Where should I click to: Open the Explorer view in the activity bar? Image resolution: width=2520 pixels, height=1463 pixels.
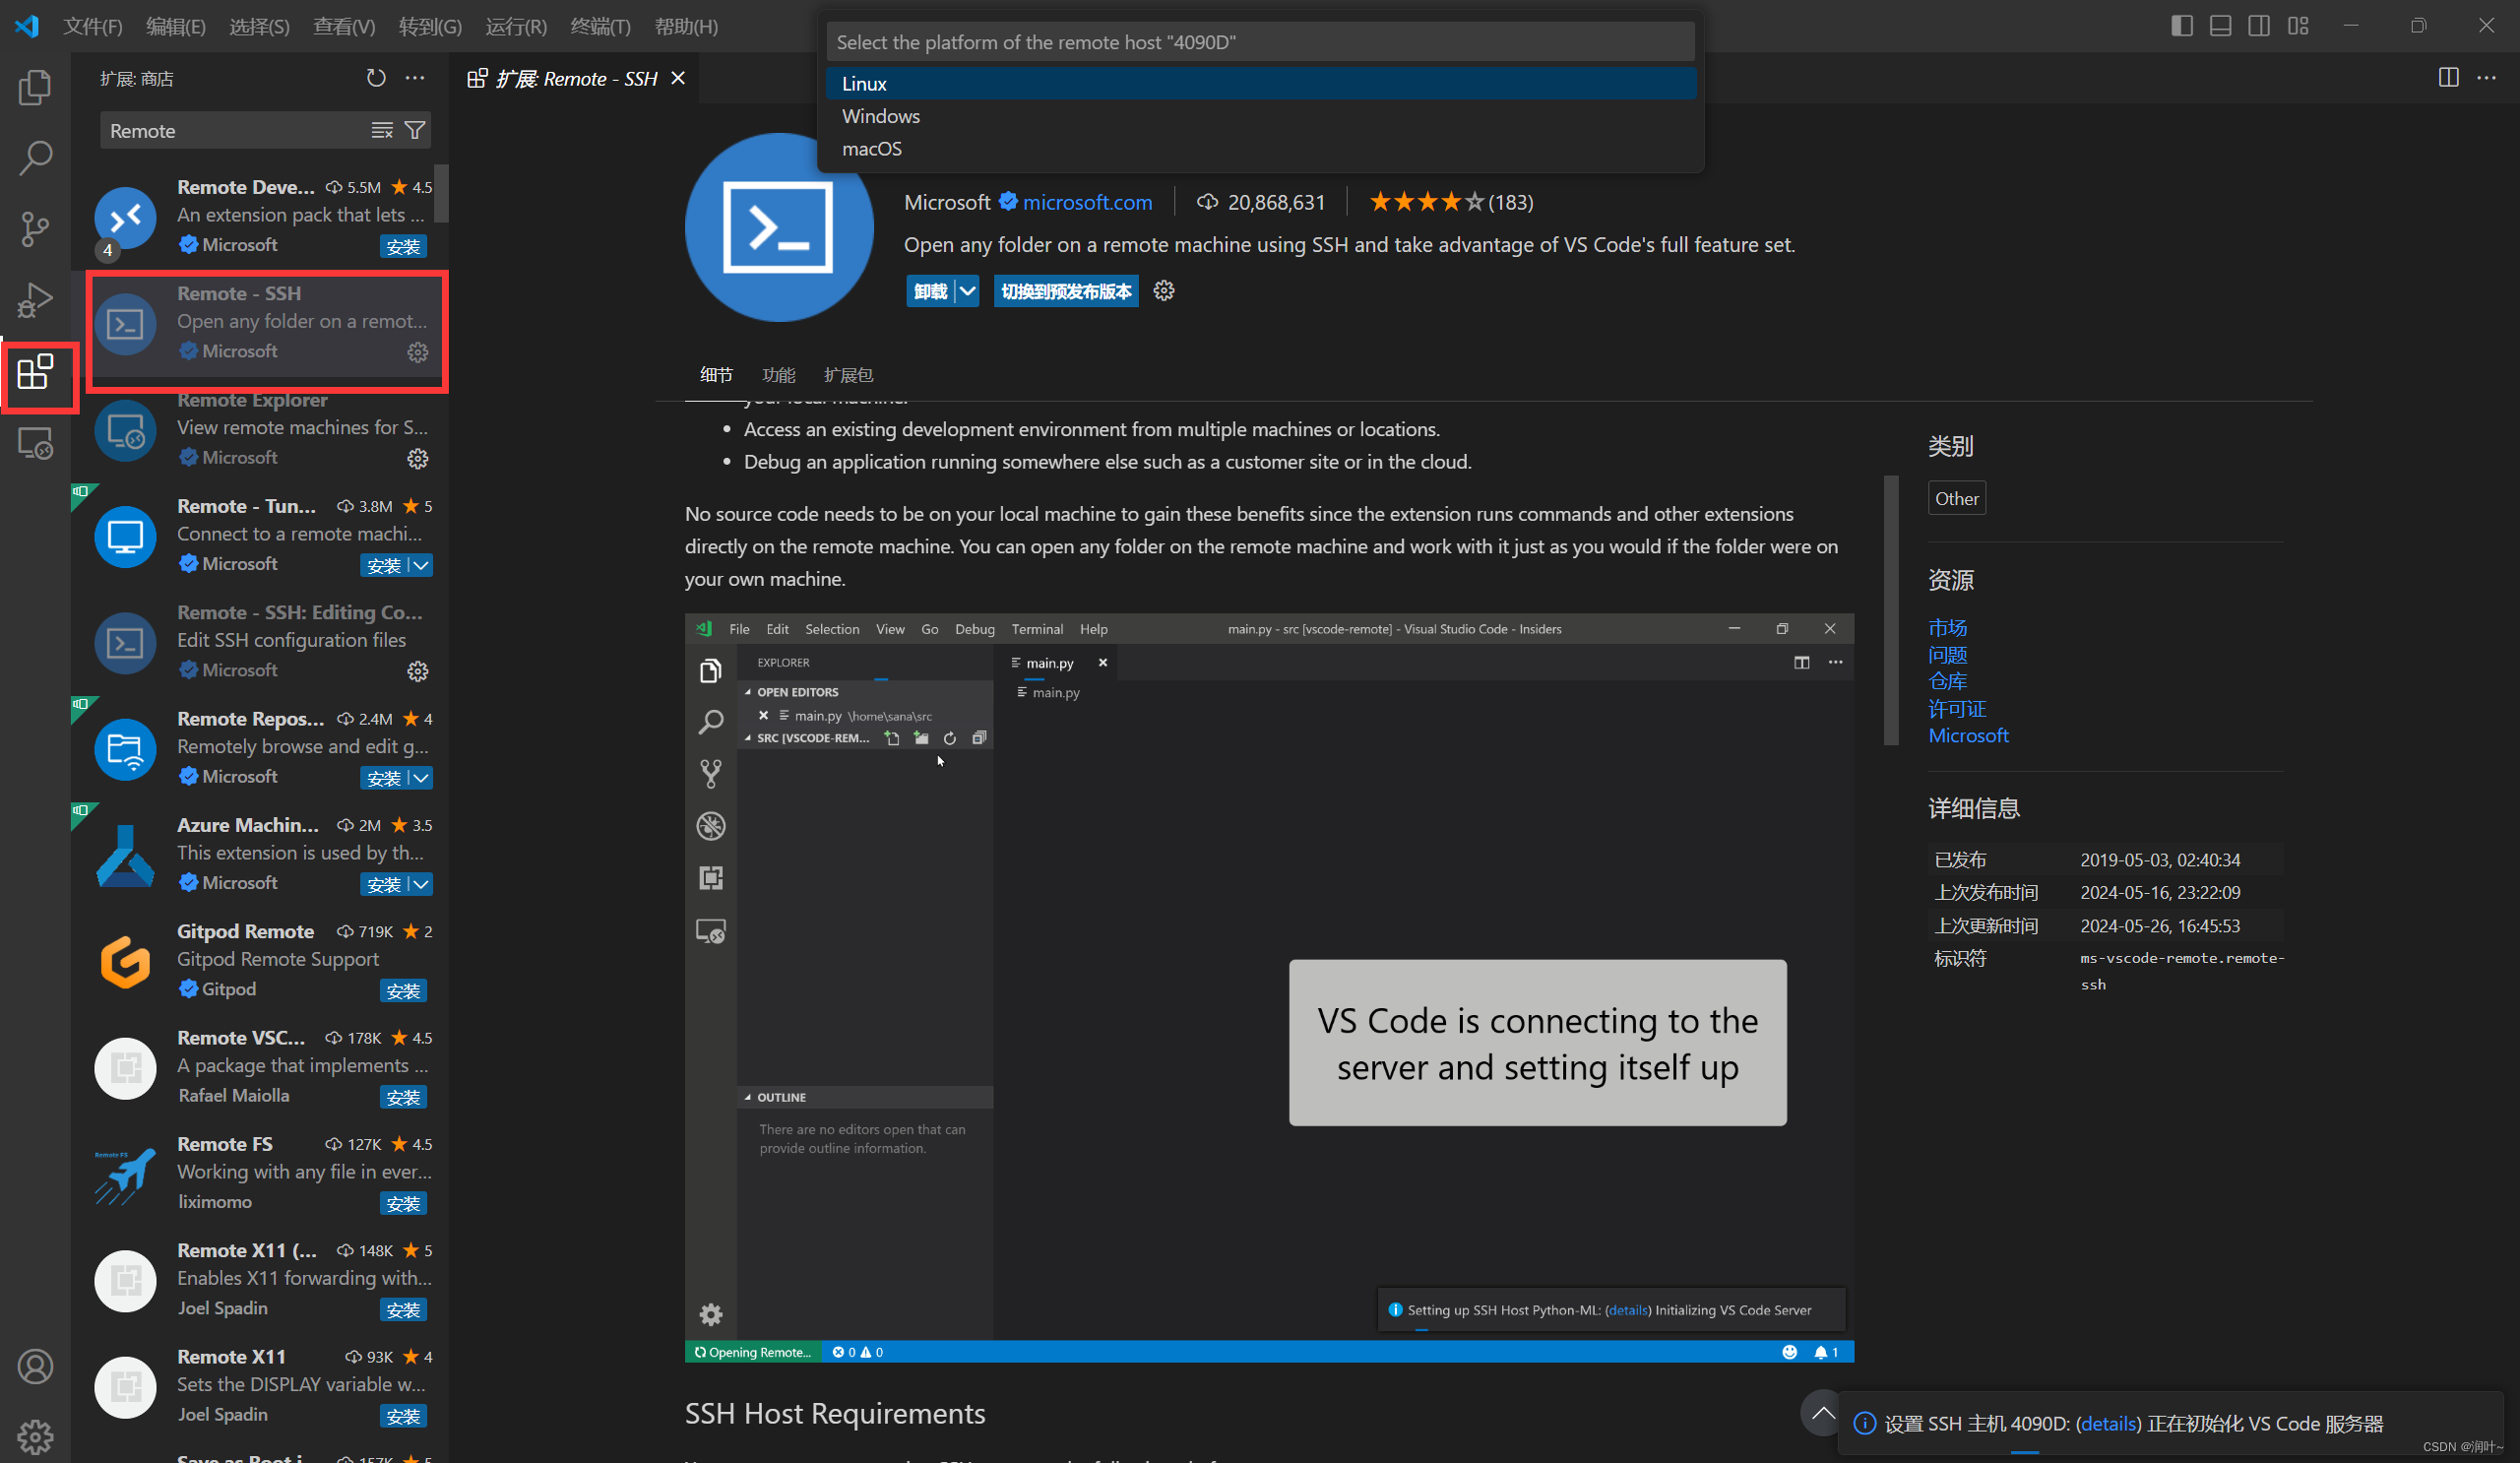click(35, 87)
